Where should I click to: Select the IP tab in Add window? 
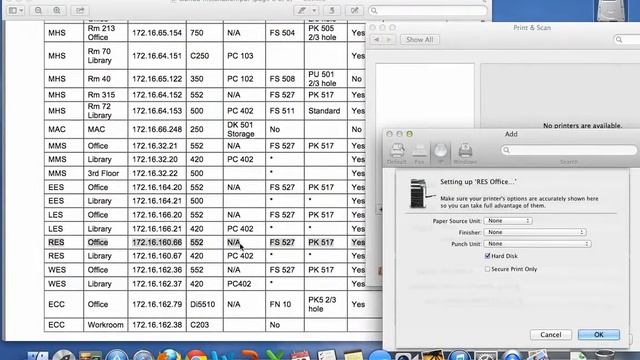coord(440,154)
